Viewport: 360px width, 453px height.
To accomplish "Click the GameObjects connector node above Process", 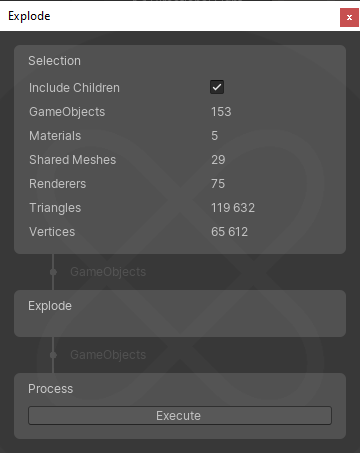I will [x=53, y=355].
